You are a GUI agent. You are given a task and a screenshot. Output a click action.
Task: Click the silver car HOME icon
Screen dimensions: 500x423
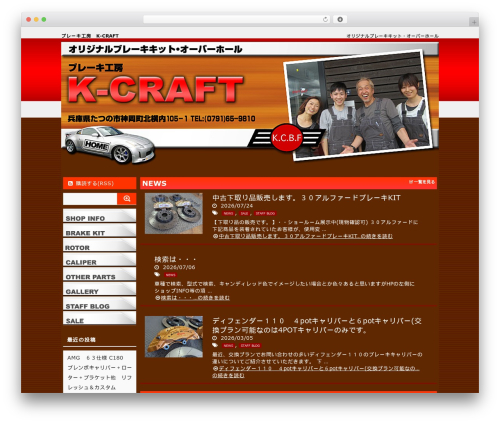click(109, 145)
